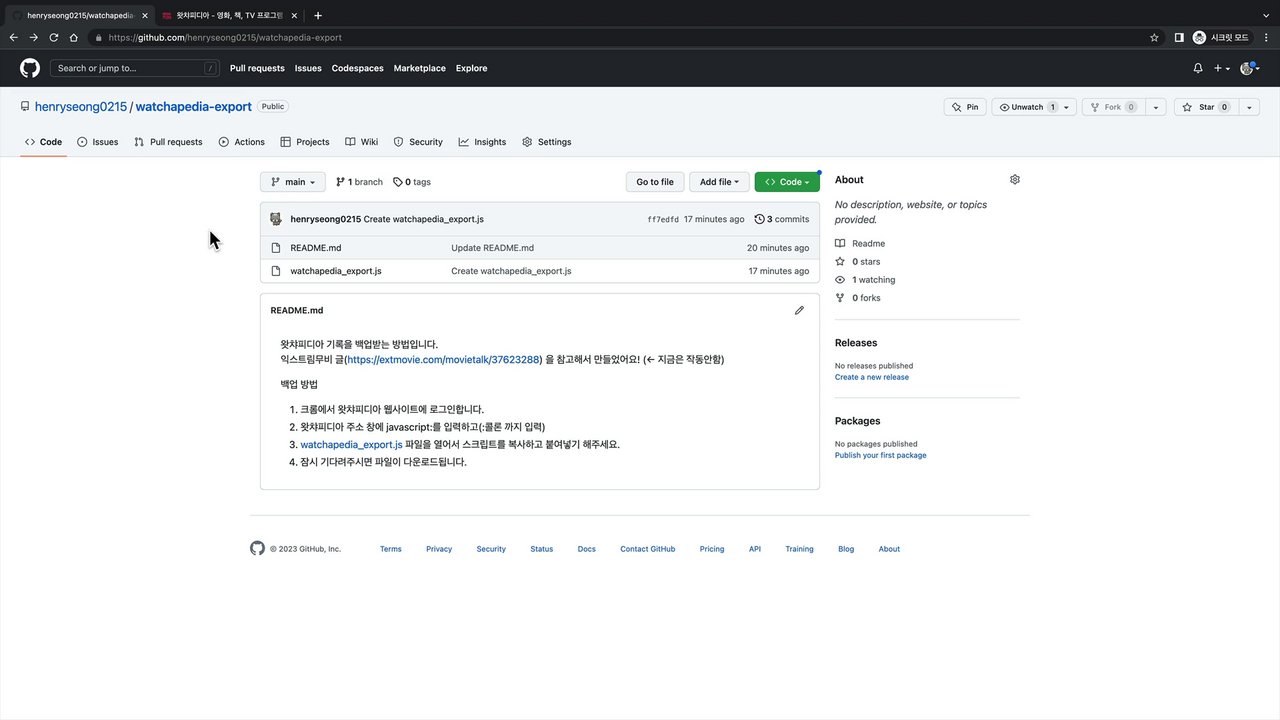View the 3 commits history
The height and width of the screenshot is (720, 1280).
pos(782,219)
